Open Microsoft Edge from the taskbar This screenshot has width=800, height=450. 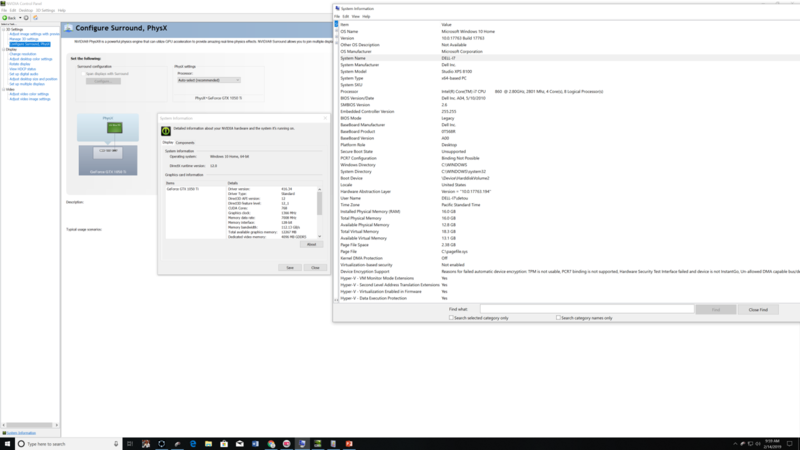[x=193, y=444]
